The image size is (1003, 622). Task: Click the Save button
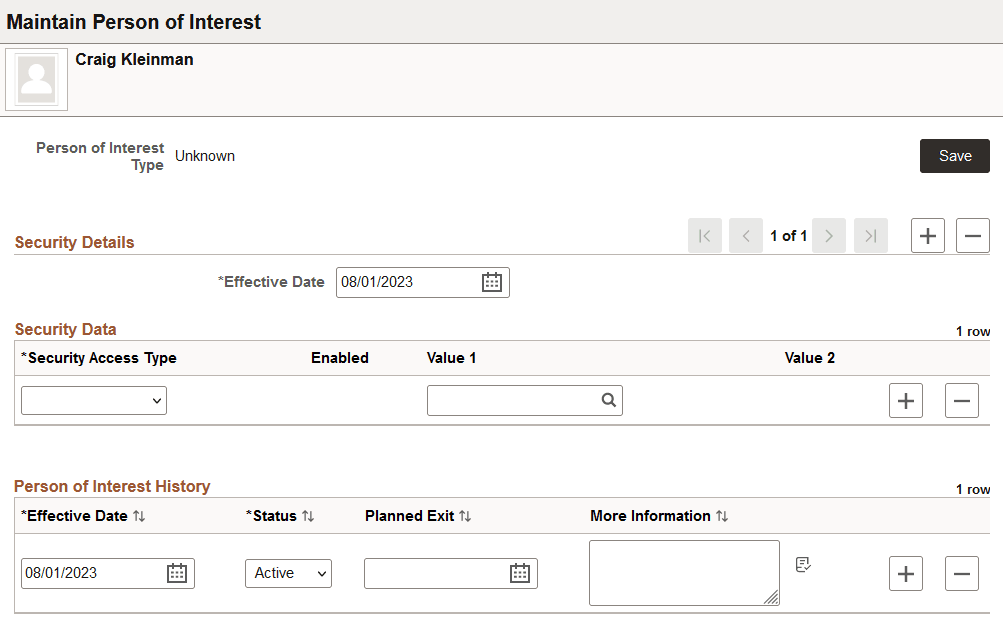(x=954, y=156)
